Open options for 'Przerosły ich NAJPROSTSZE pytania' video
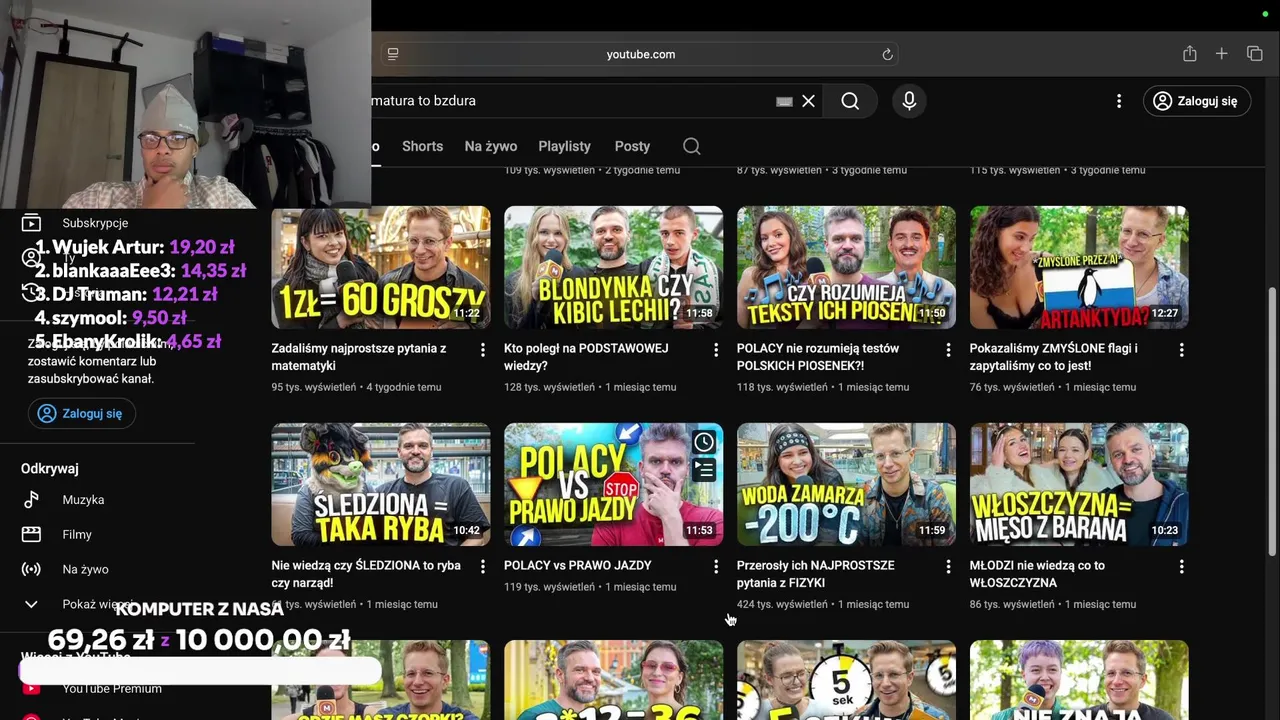1280x720 pixels. (x=948, y=566)
